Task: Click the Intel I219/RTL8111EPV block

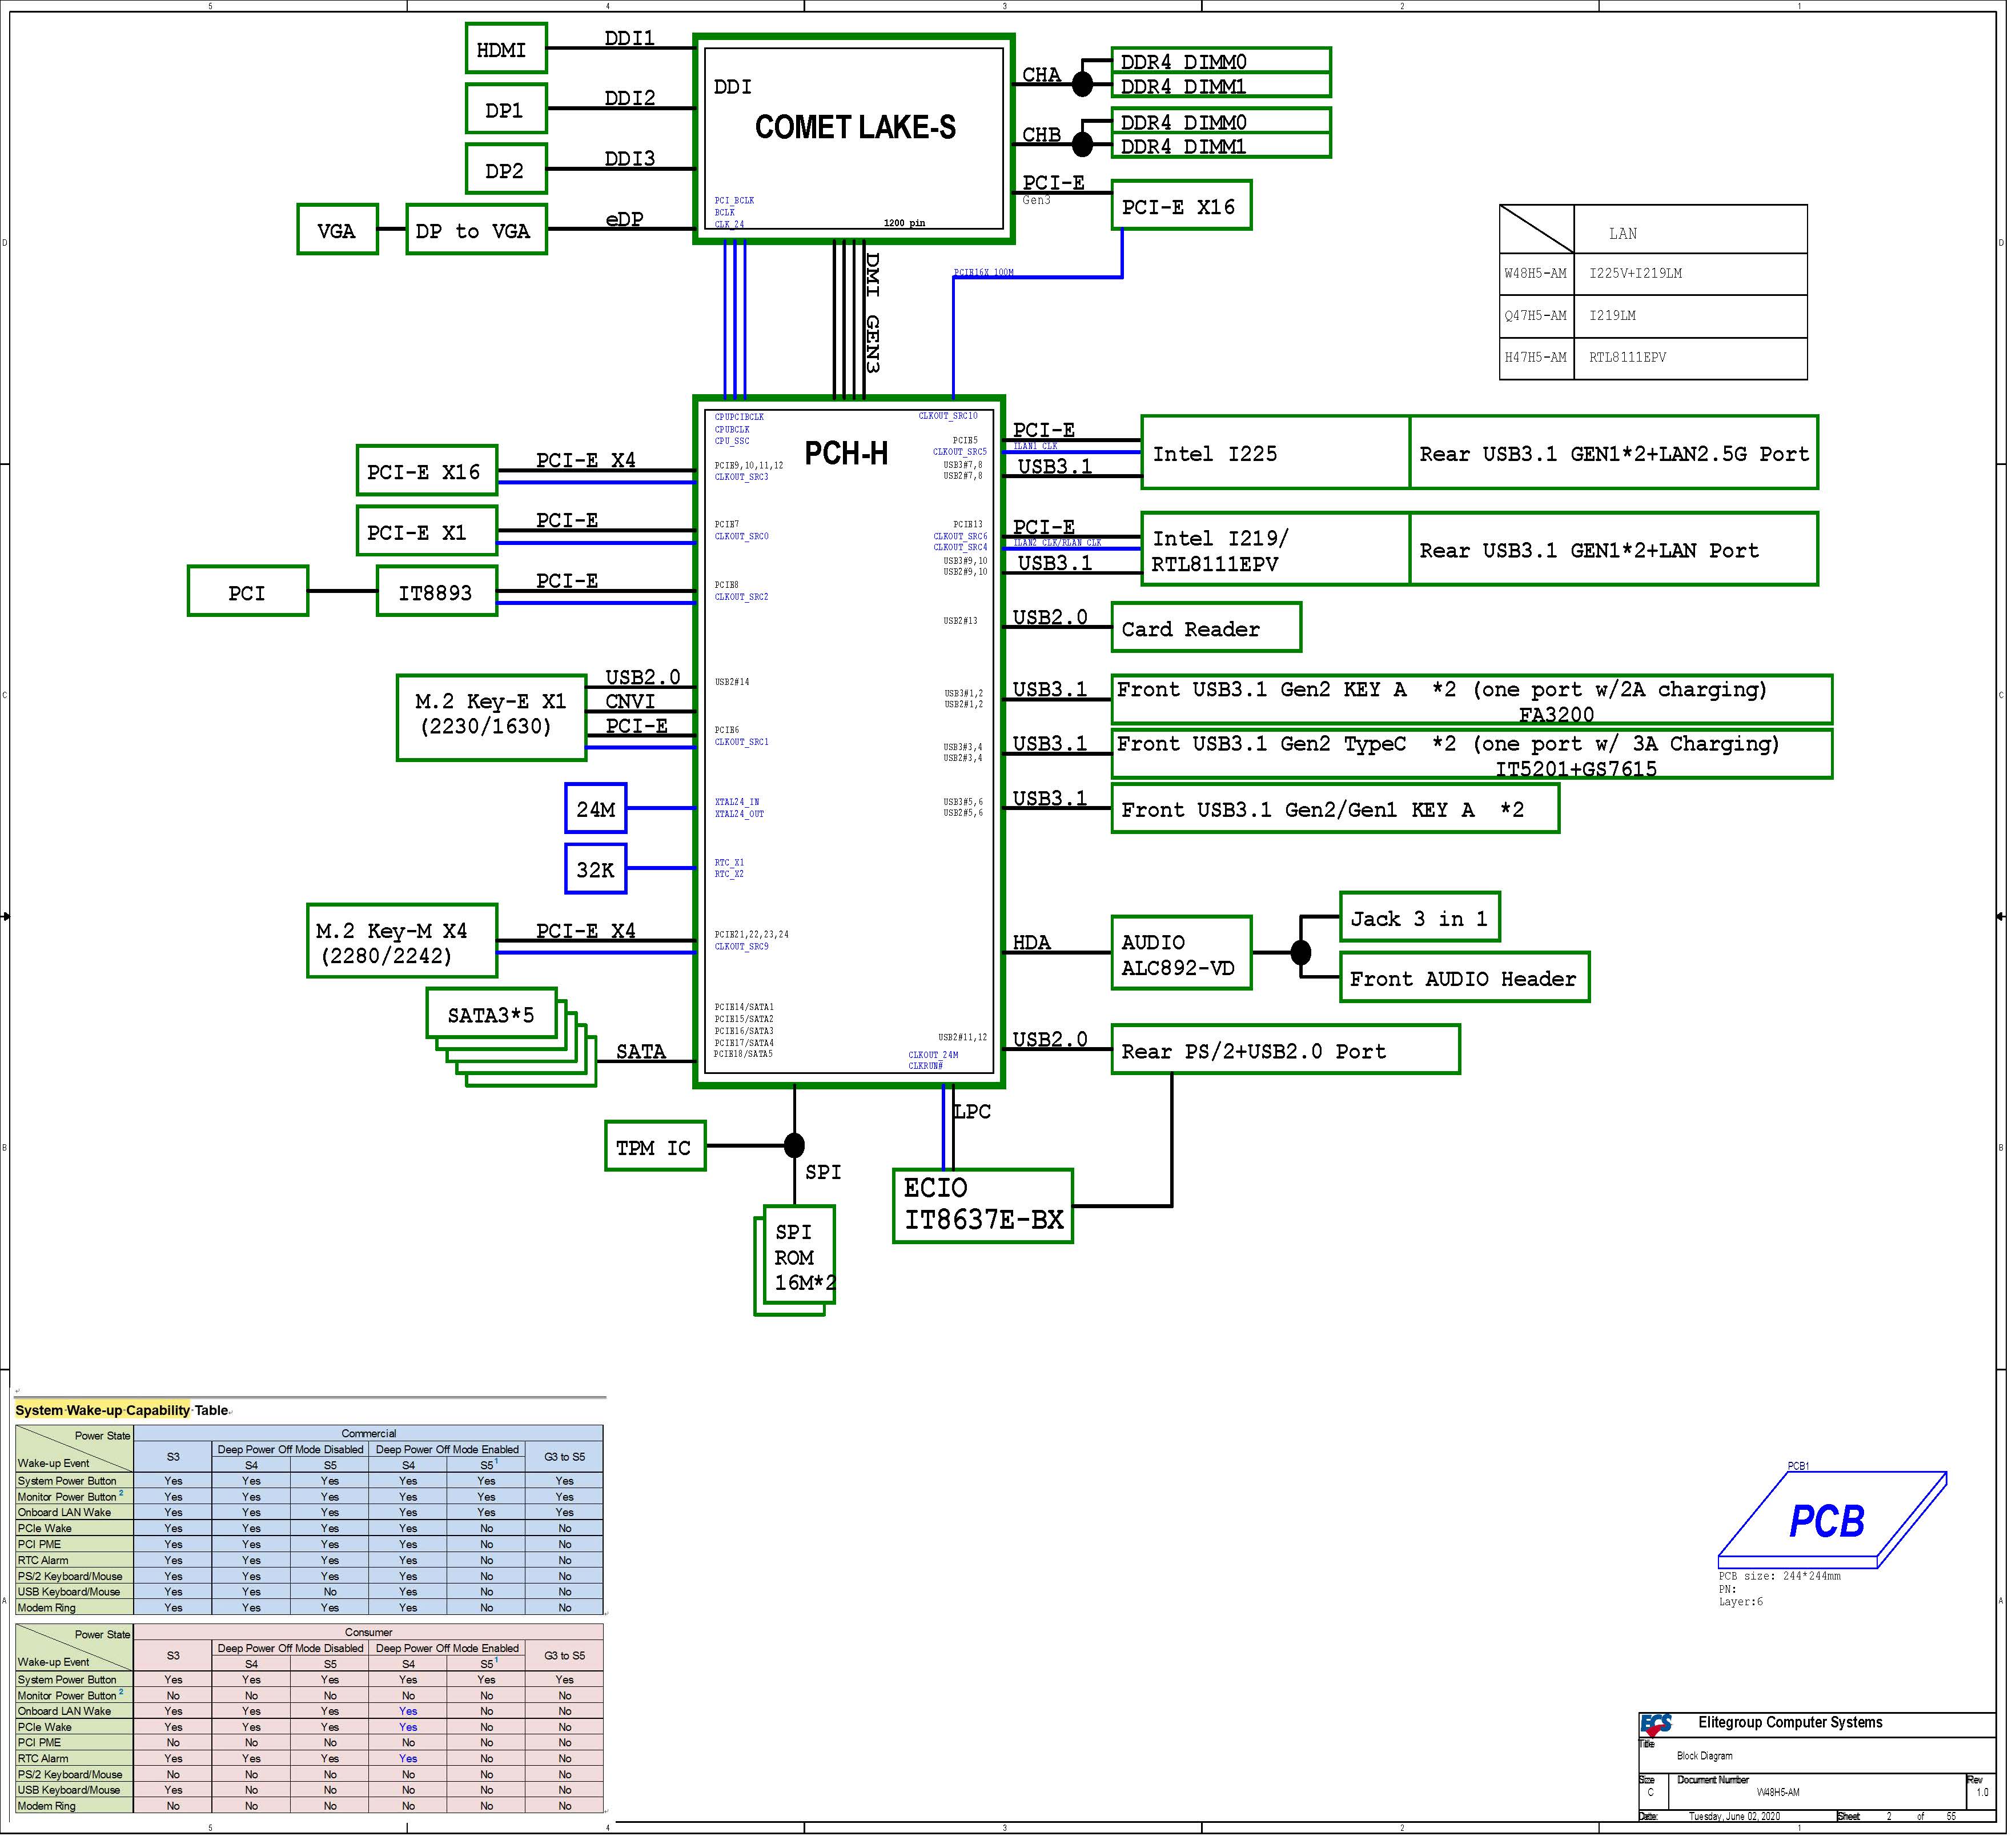Action: point(1275,549)
